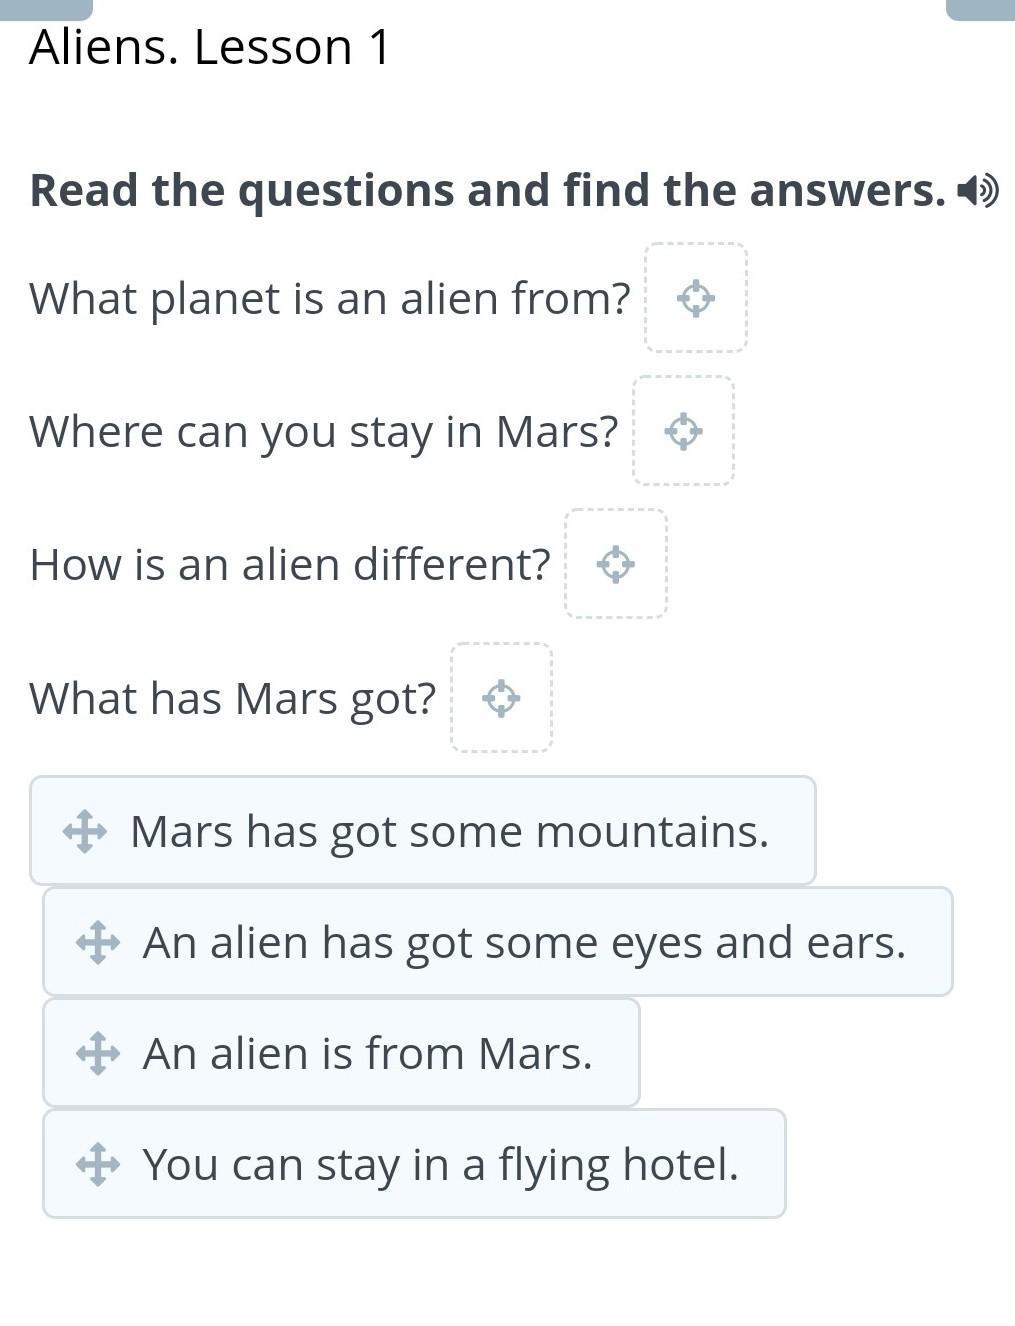Click drop target beside 'What has Mars got?'
The width and height of the screenshot is (1015, 1326).
click(501, 698)
